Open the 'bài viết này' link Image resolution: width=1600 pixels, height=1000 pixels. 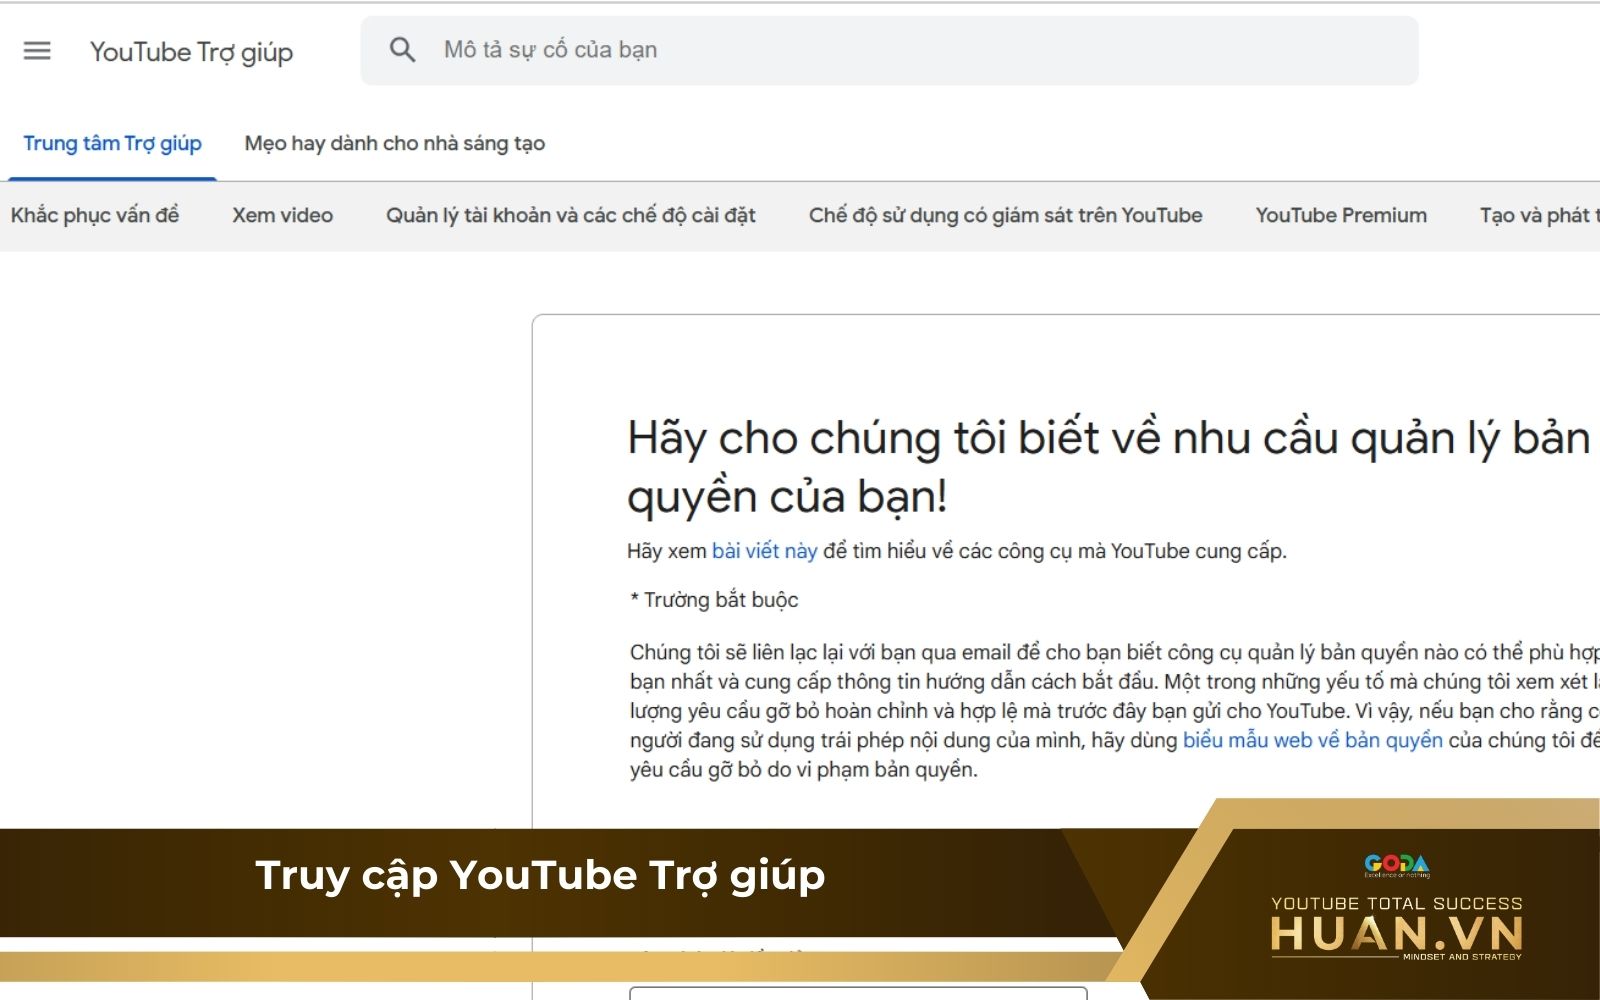765,551
